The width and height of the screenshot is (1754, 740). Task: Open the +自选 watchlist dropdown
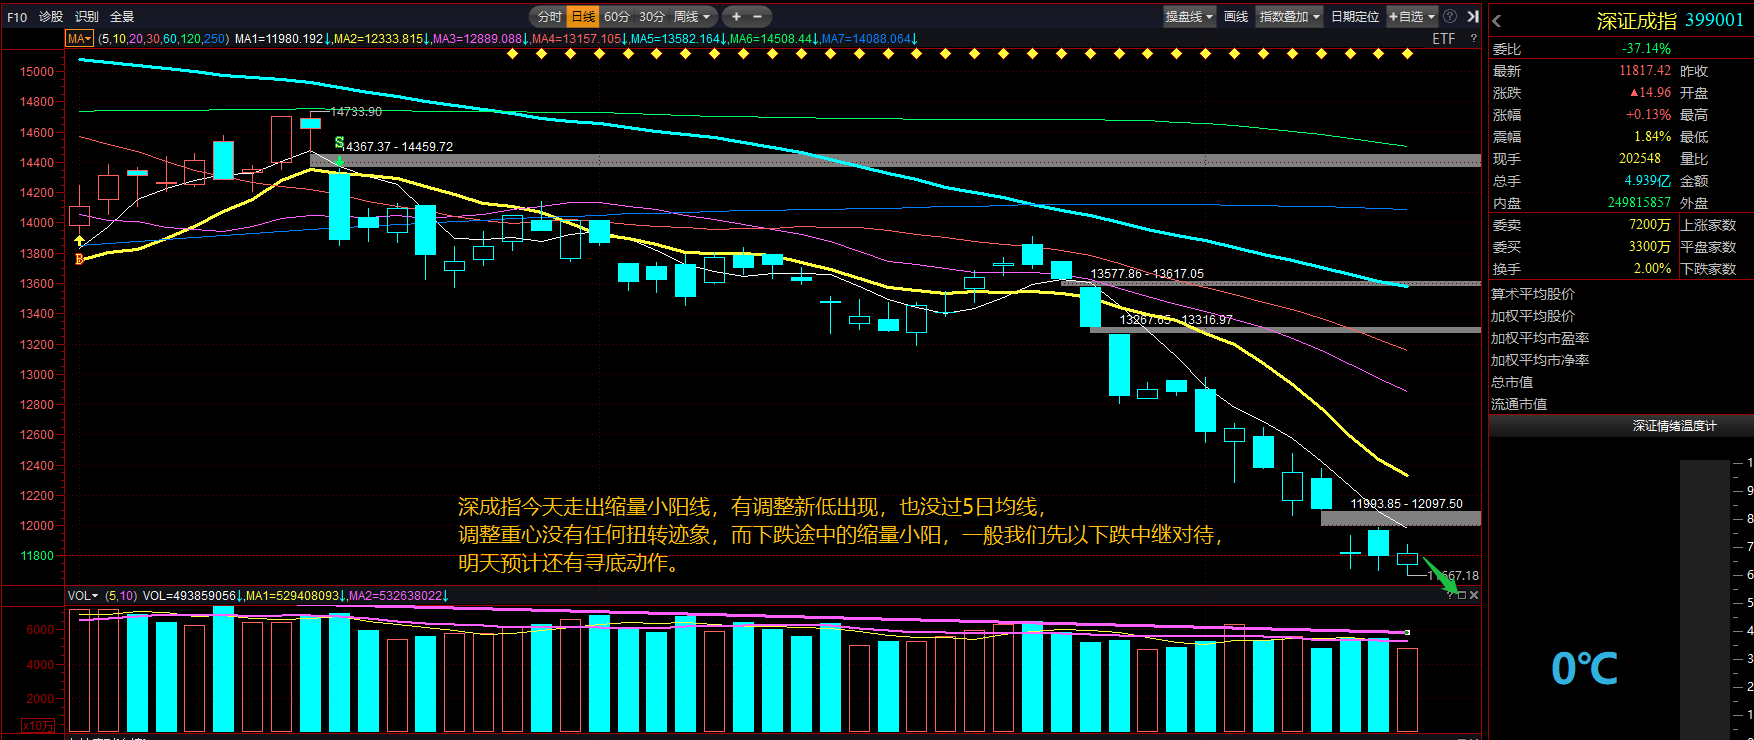tap(1411, 16)
